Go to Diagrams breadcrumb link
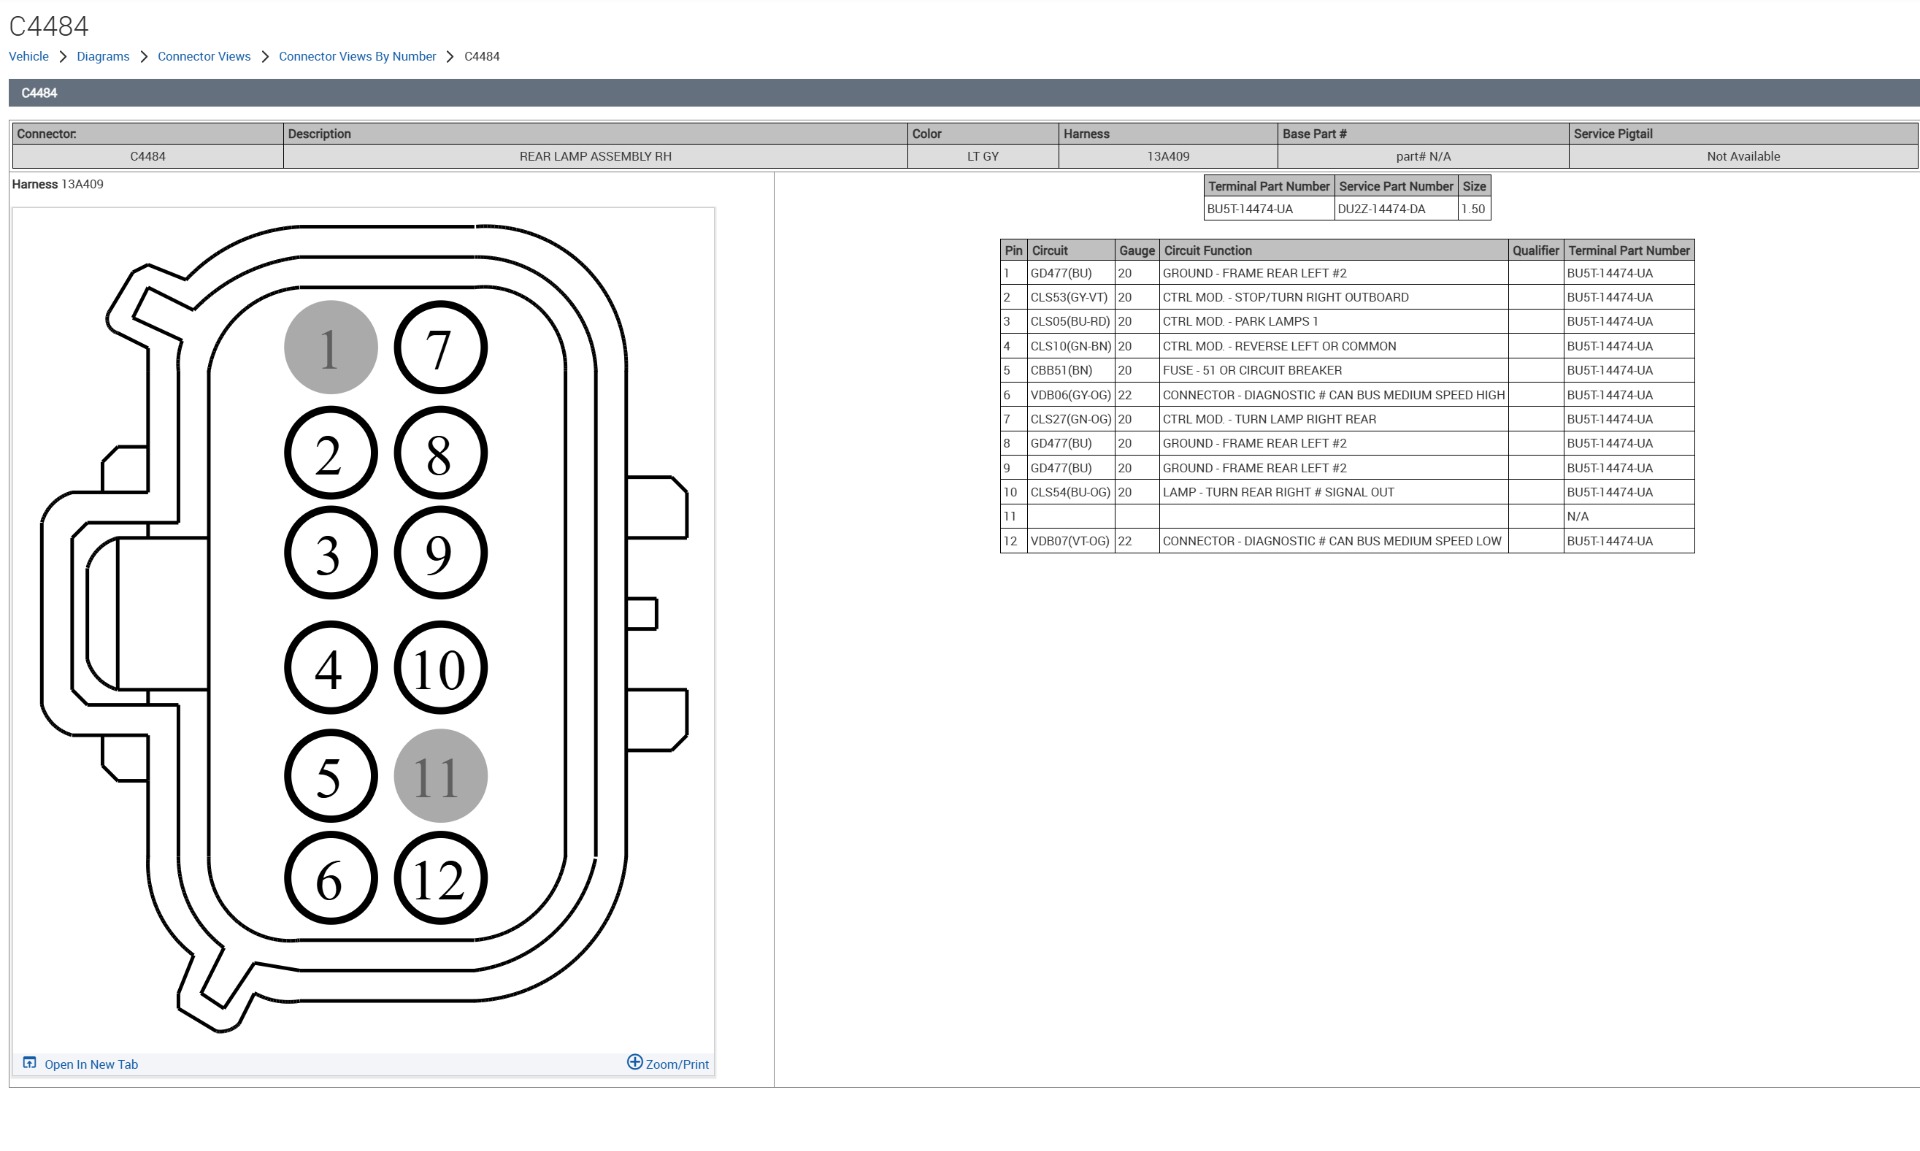Image resolution: width=1920 pixels, height=1151 pixels. click(x=103, y=56)
